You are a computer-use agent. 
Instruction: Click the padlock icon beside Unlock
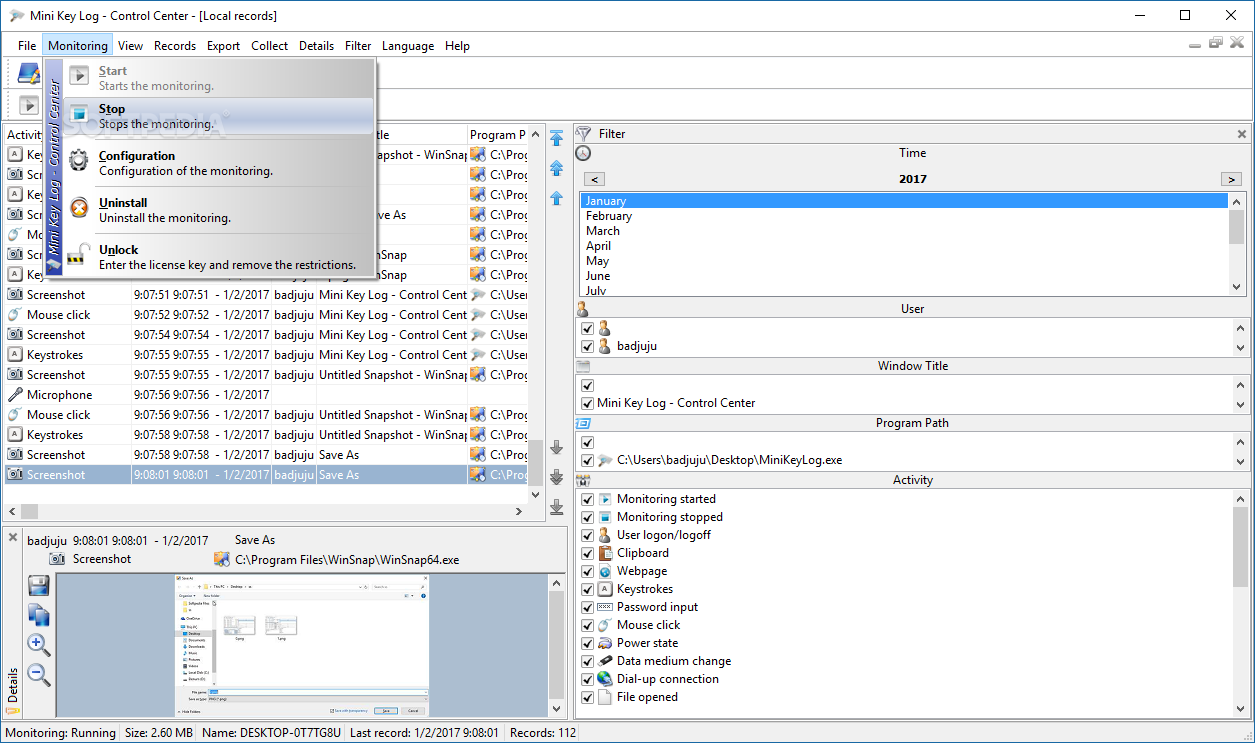[79, 257]
